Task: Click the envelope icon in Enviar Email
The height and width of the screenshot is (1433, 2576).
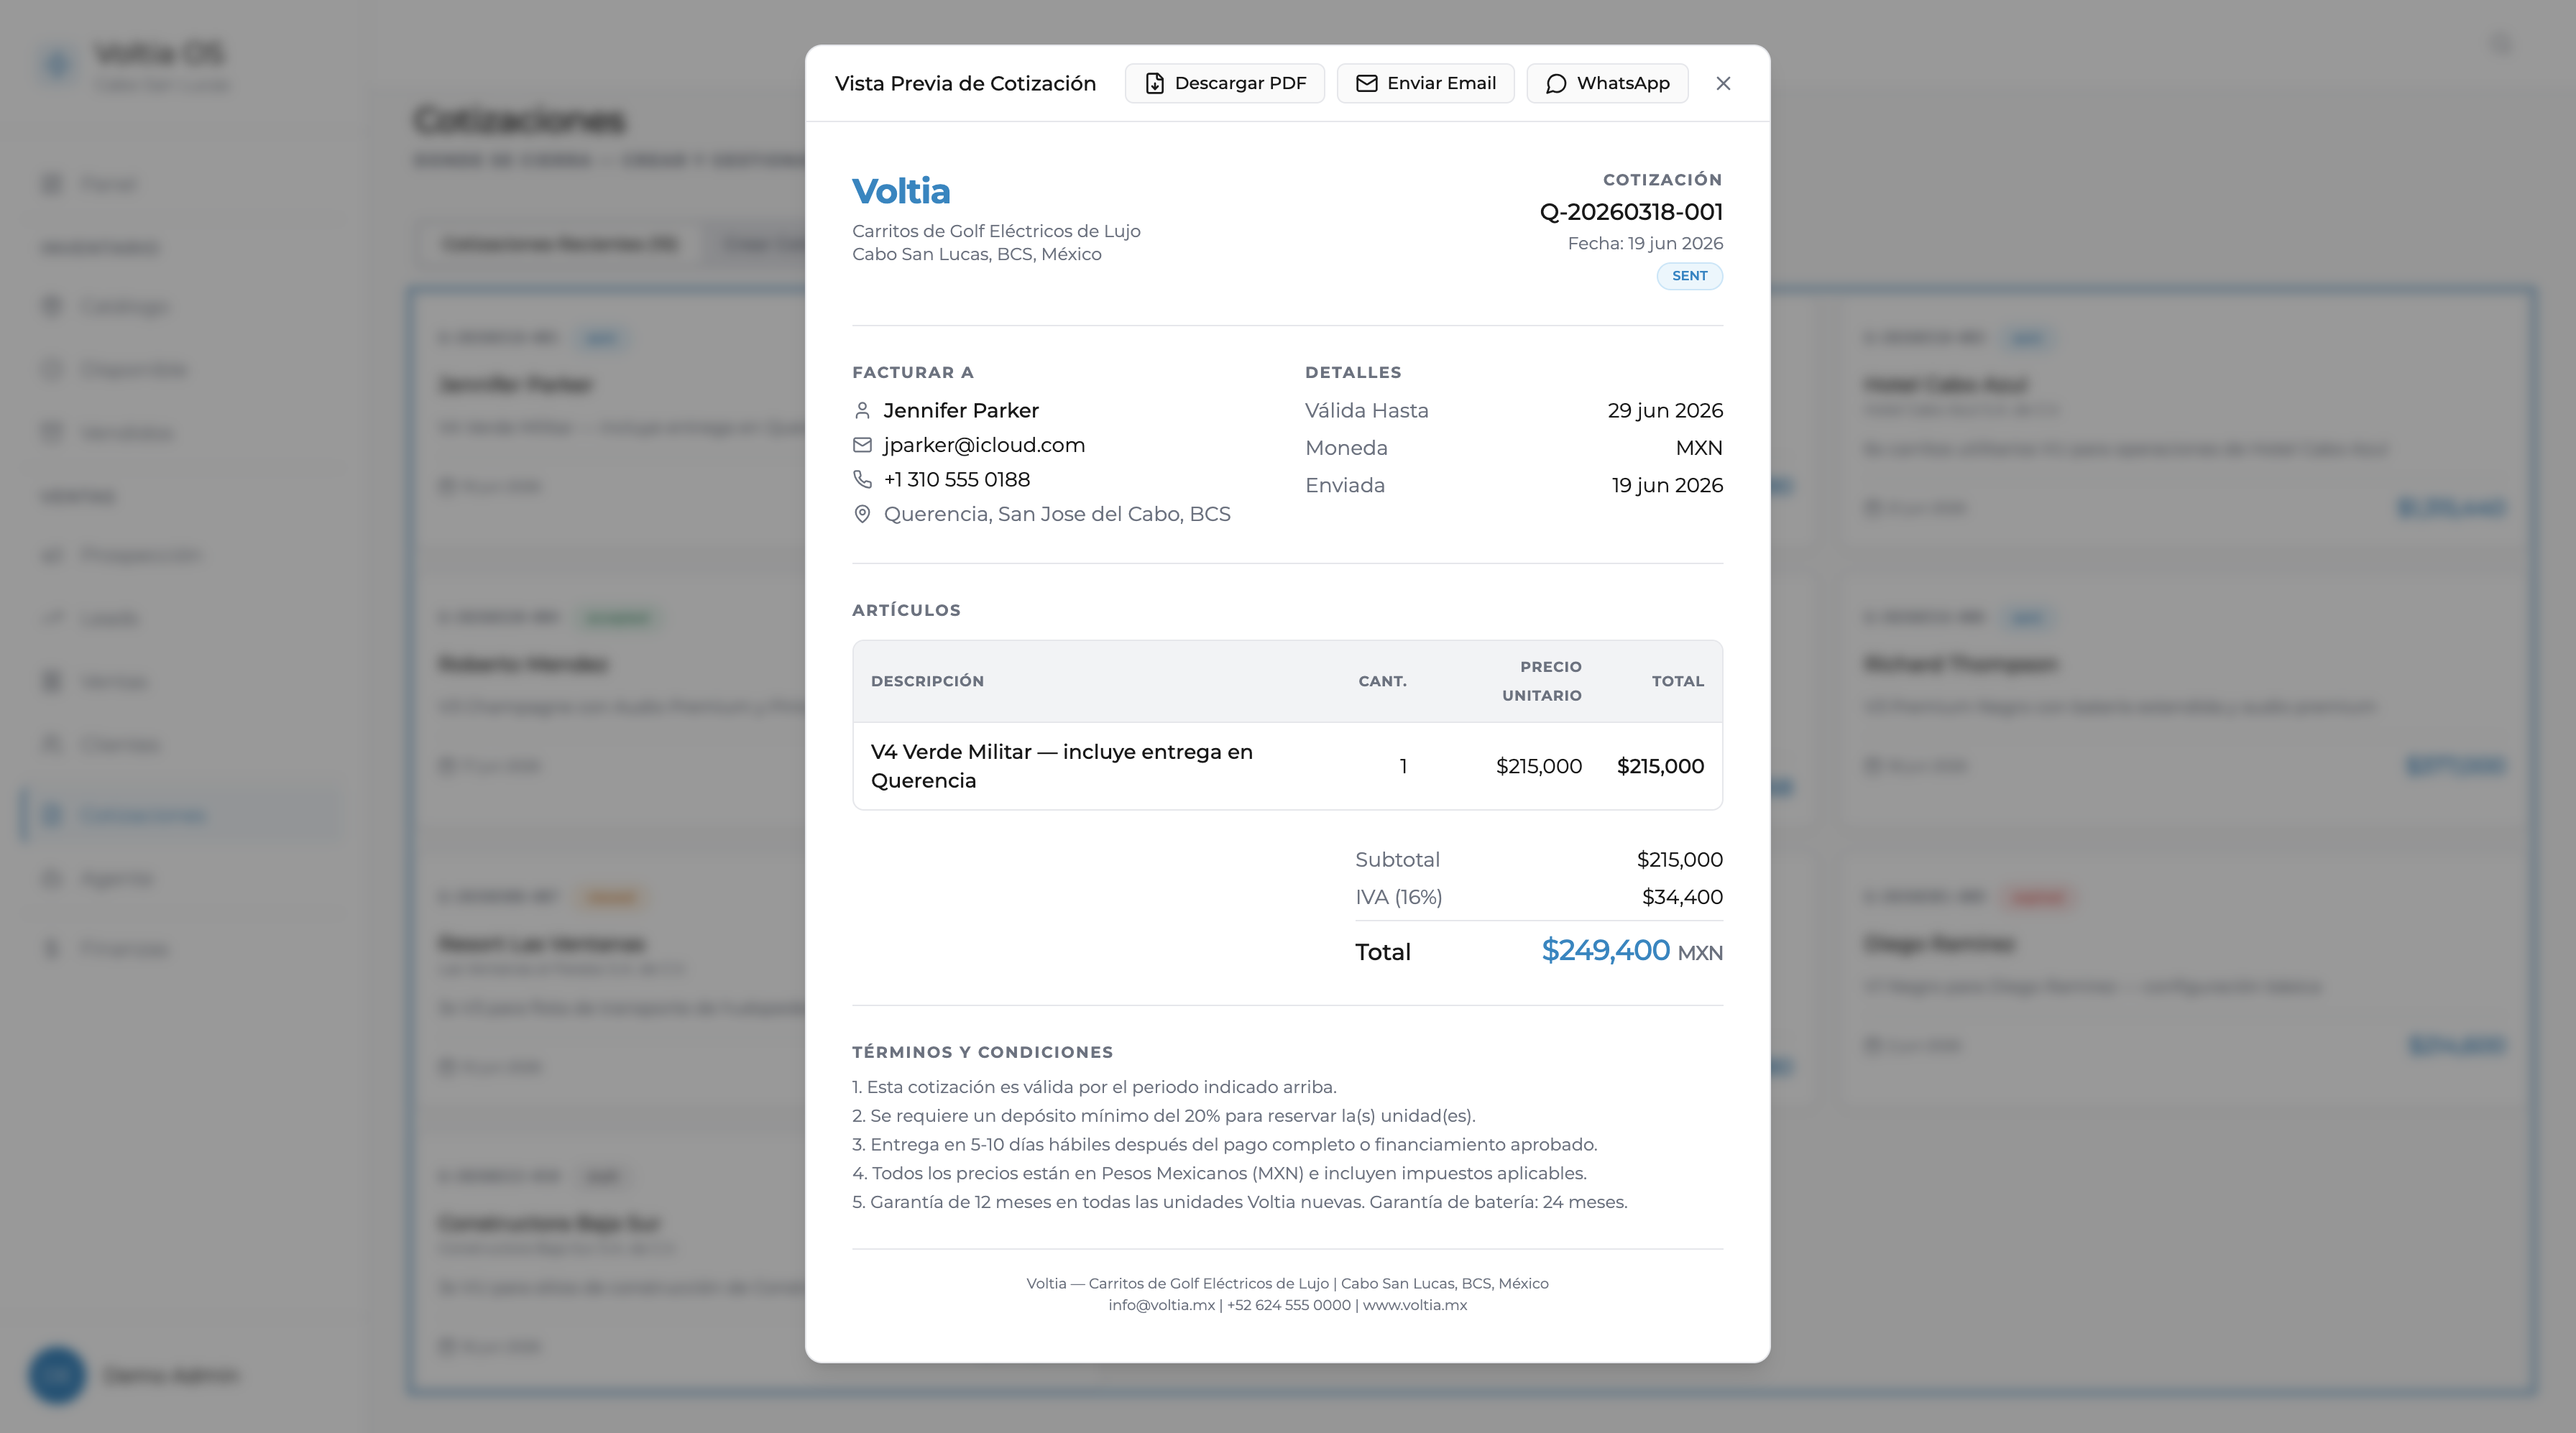Action: tap(1366, 83)
